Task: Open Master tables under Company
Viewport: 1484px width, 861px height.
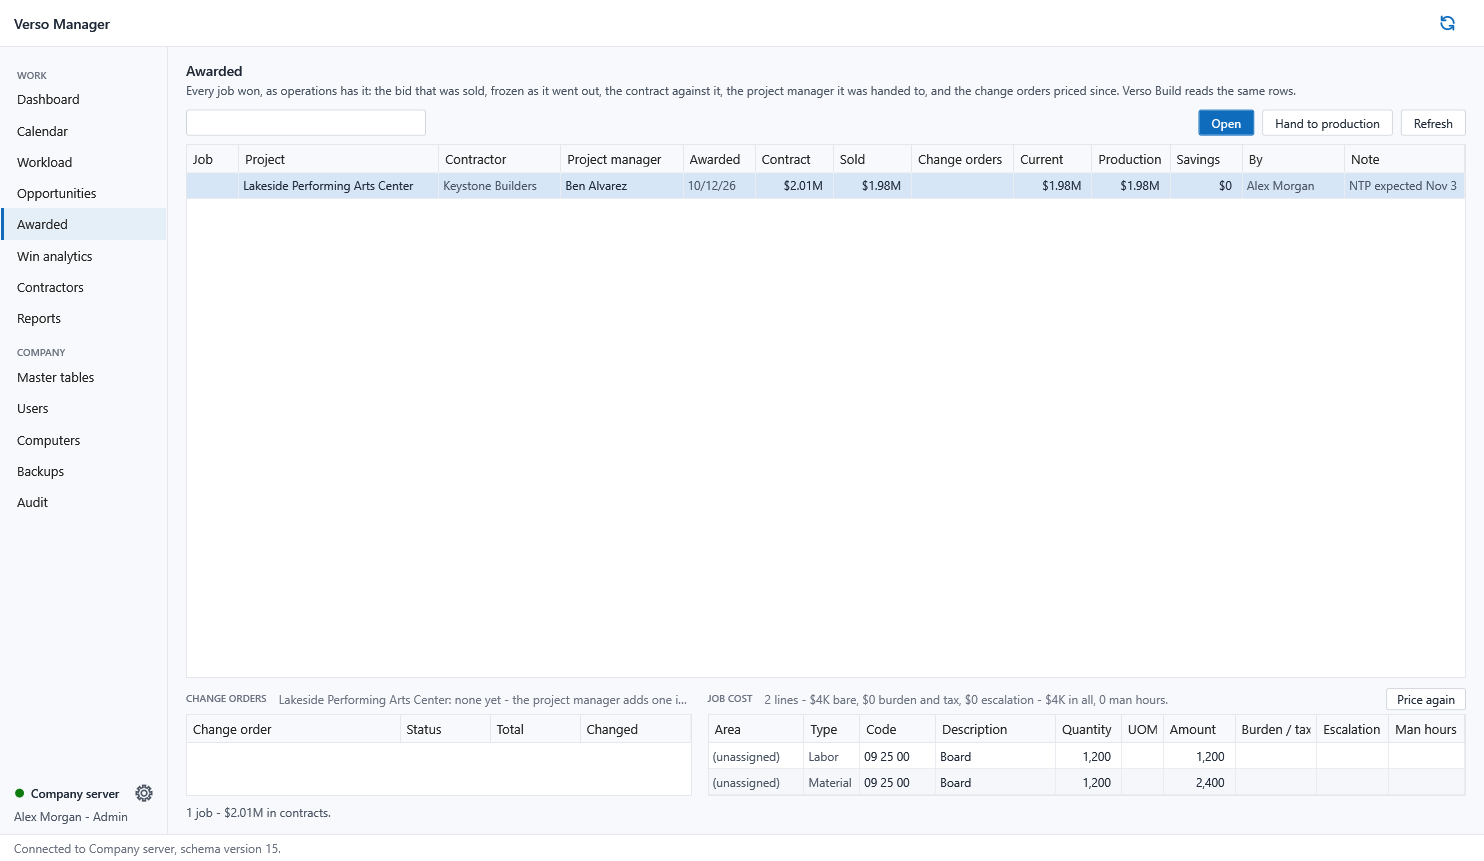Action: pos(84,377)
